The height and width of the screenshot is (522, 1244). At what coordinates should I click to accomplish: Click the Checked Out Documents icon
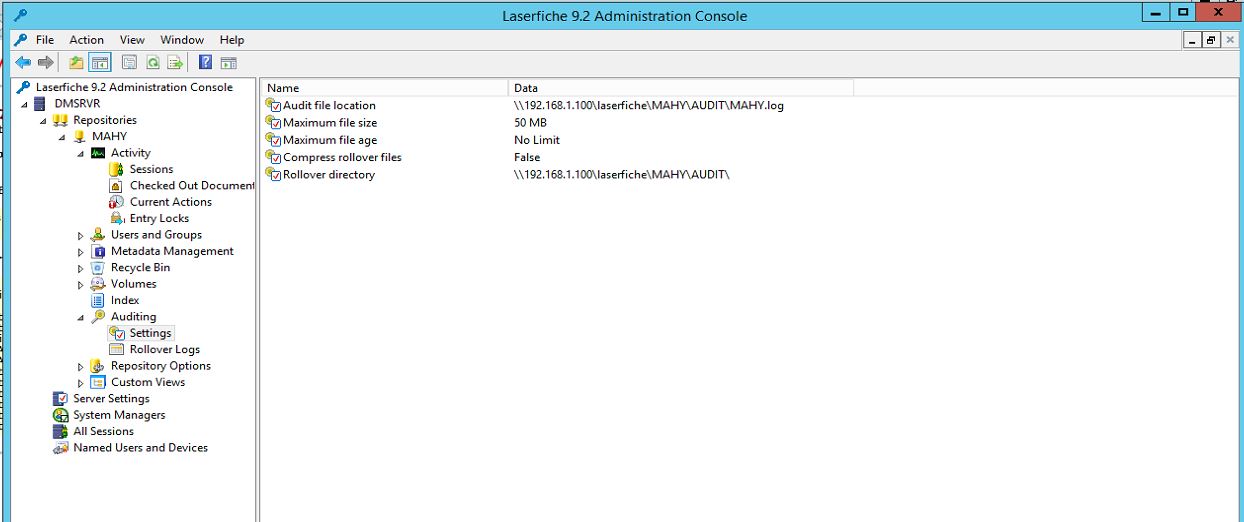click(116, 186)
